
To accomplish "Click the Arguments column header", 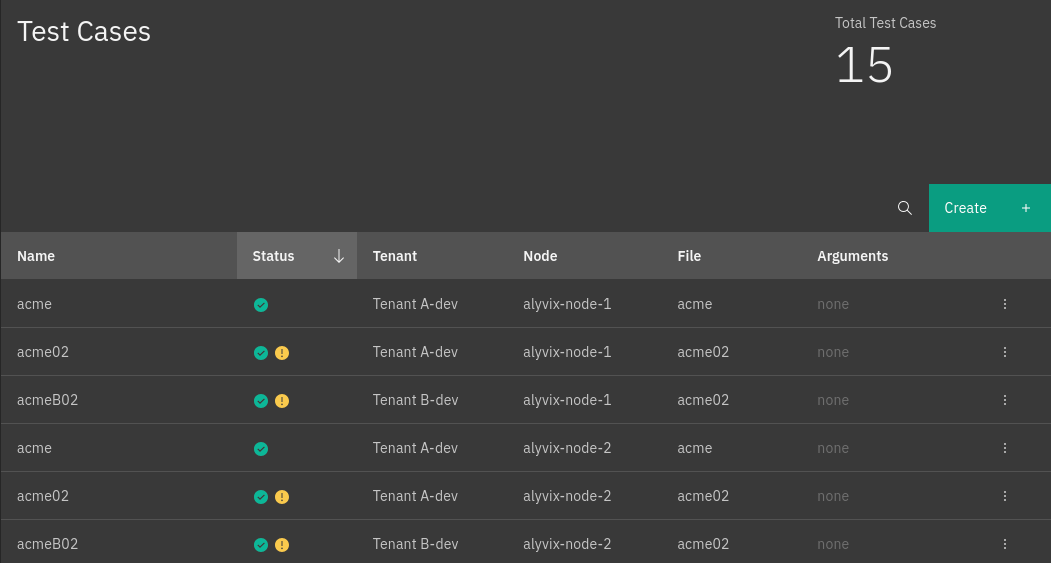I will click(852, 256).
